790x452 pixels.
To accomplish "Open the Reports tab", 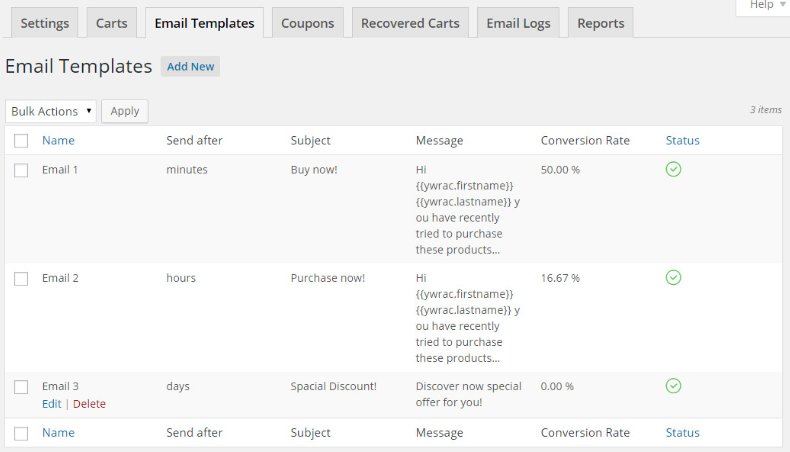I will [601, 23].
